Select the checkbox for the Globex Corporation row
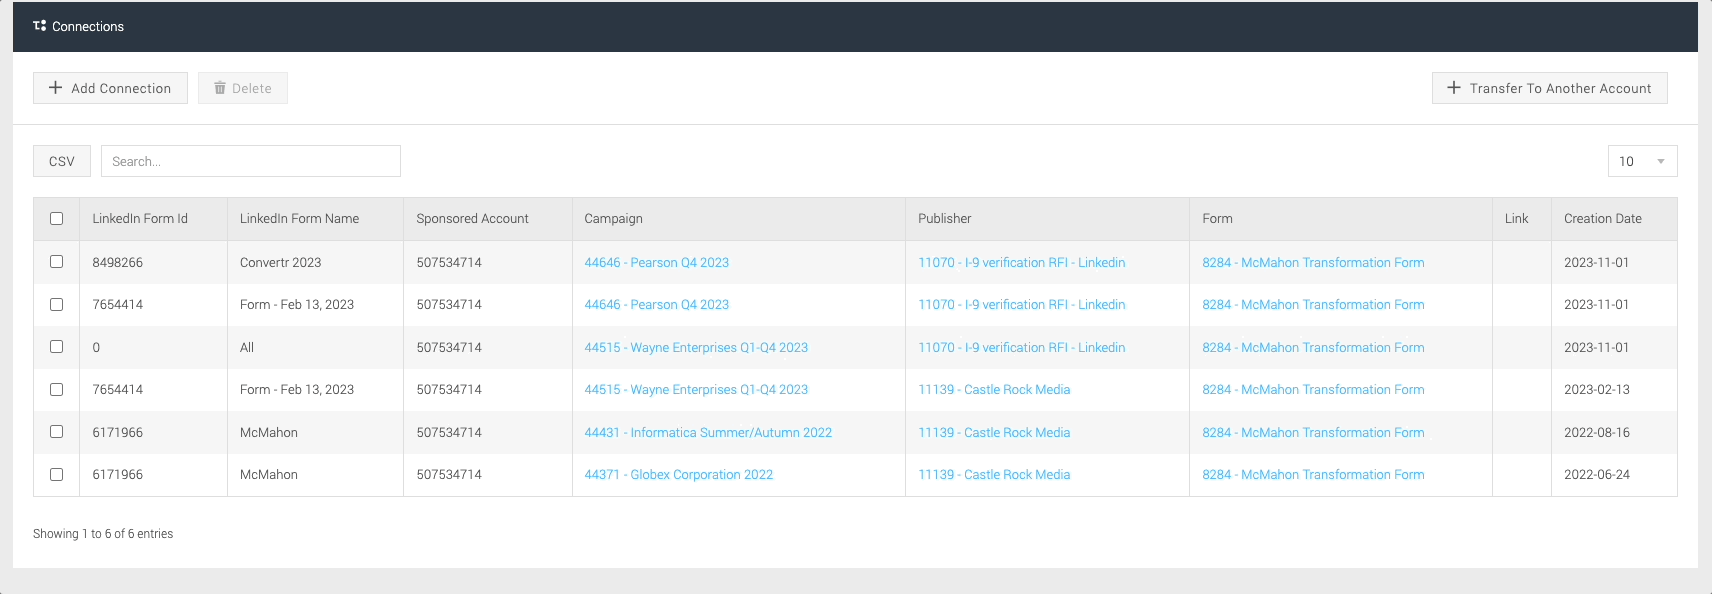Image resolution: width=1712 pixels, height=594 pixels. pos(56,475)
